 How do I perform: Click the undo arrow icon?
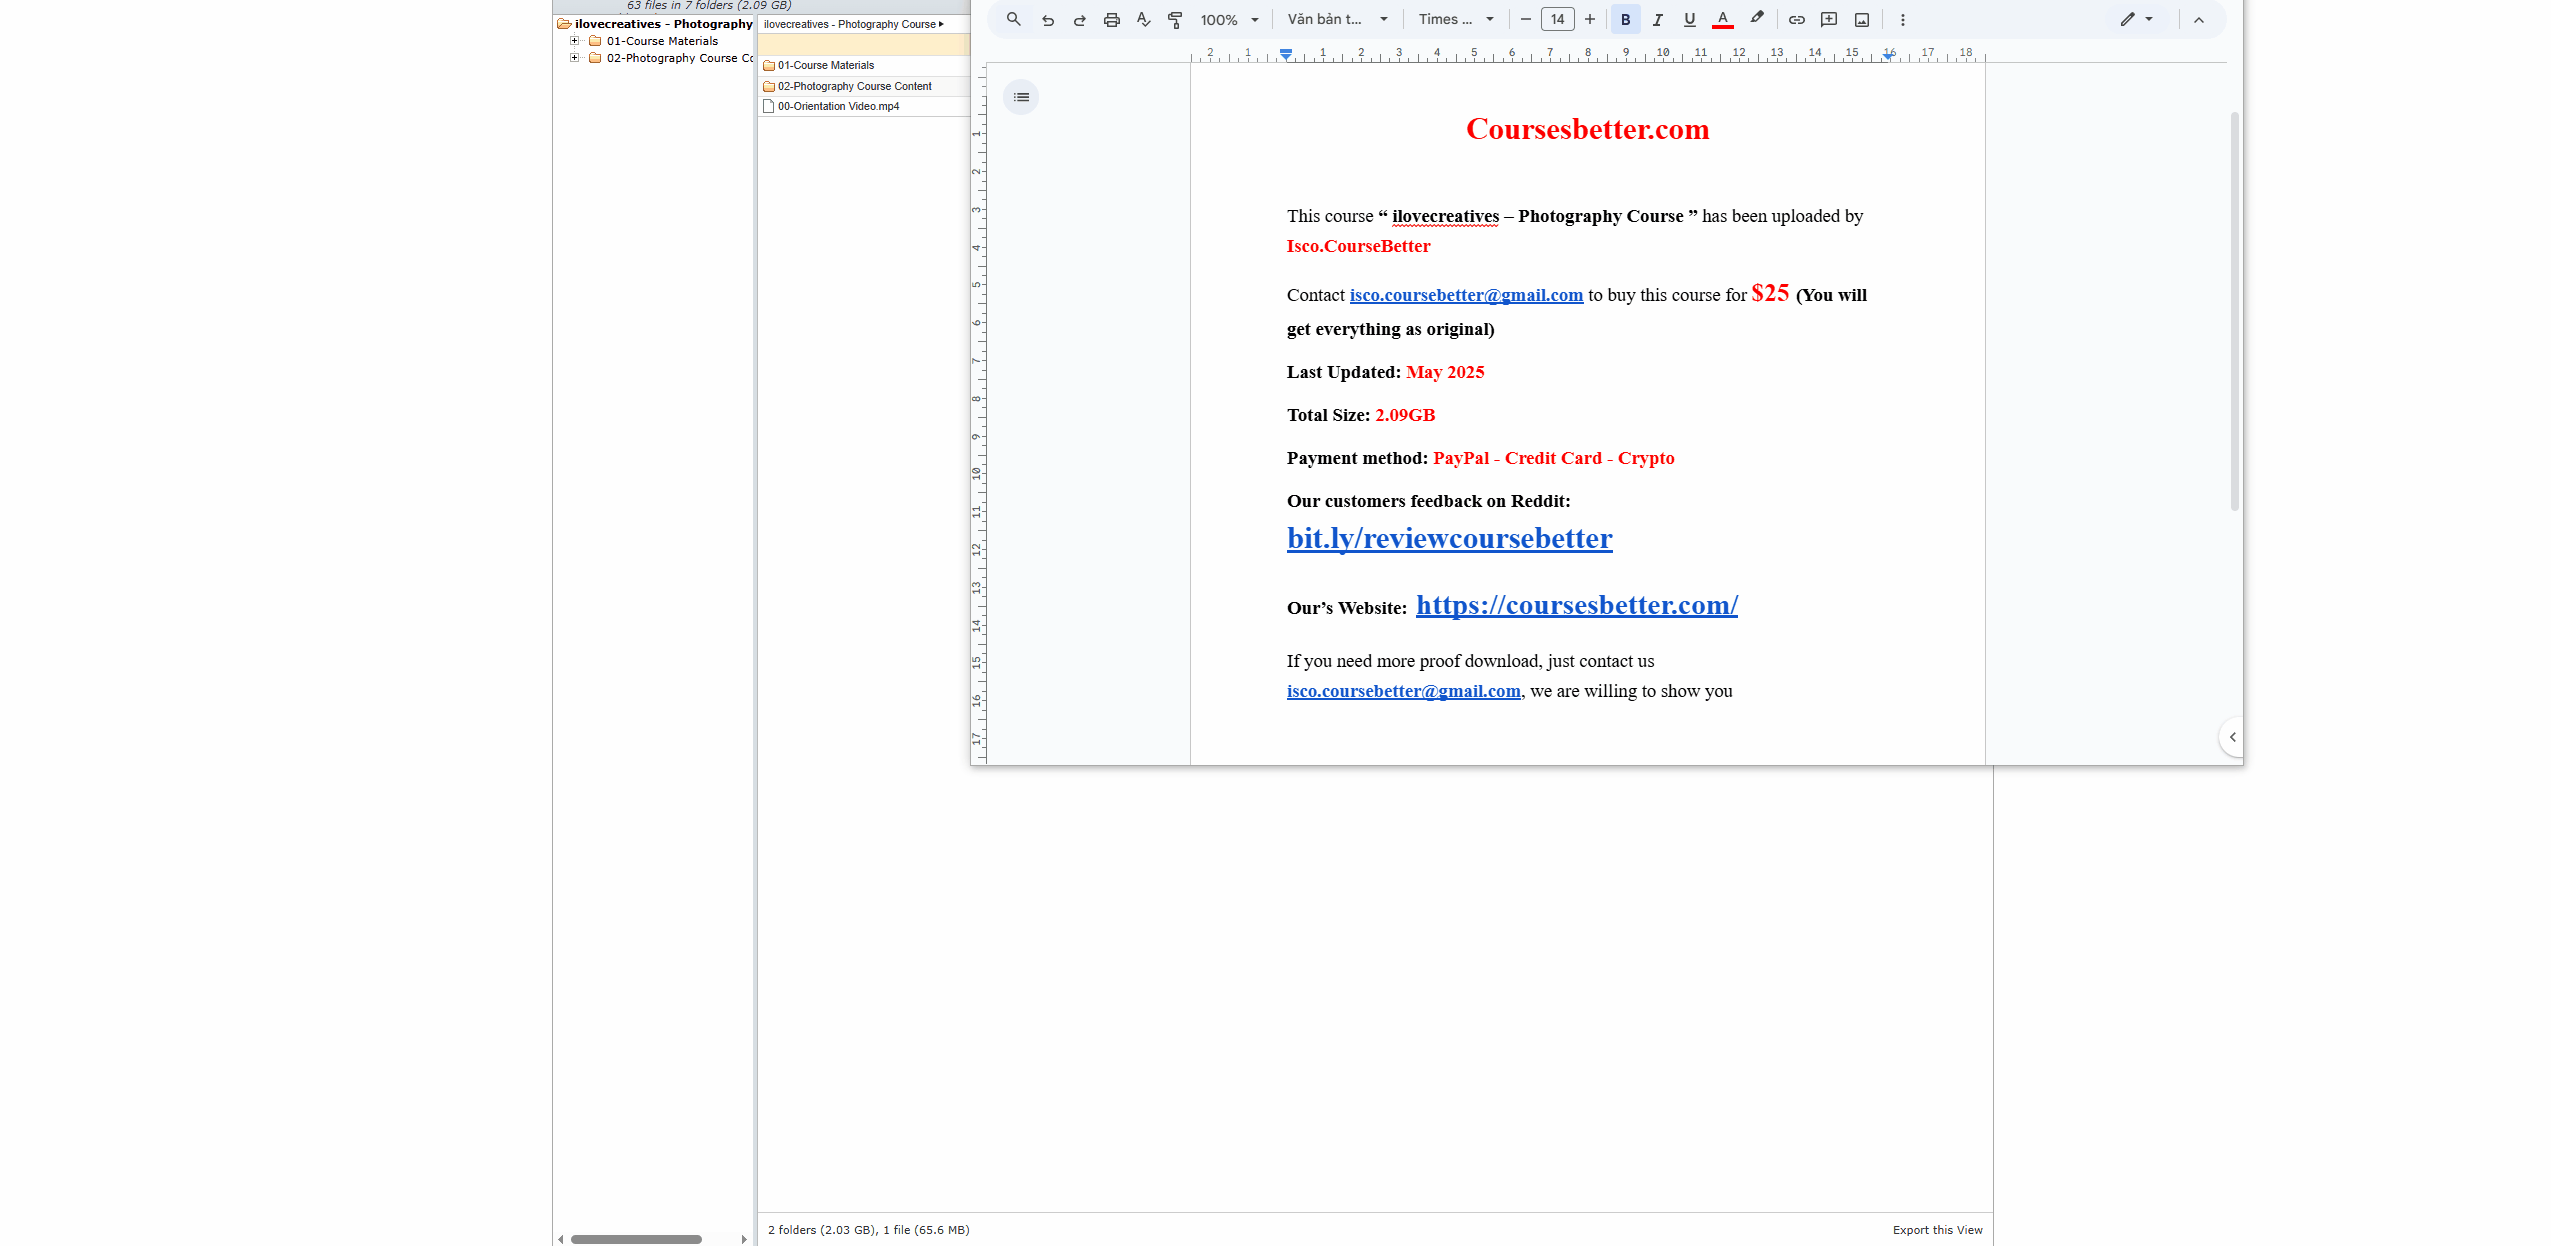pos(1047,19)
